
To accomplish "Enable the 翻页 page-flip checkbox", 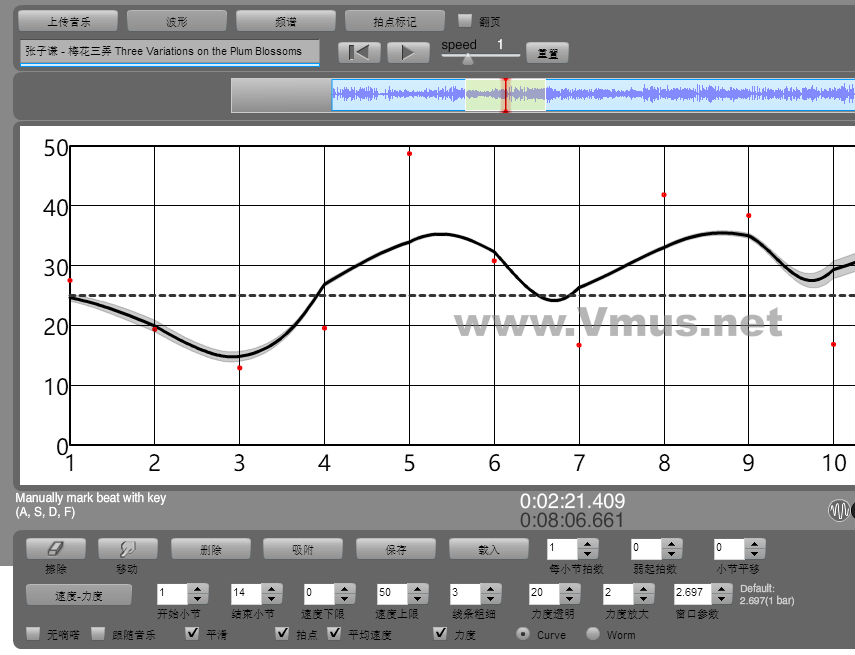I will point(465,20).
